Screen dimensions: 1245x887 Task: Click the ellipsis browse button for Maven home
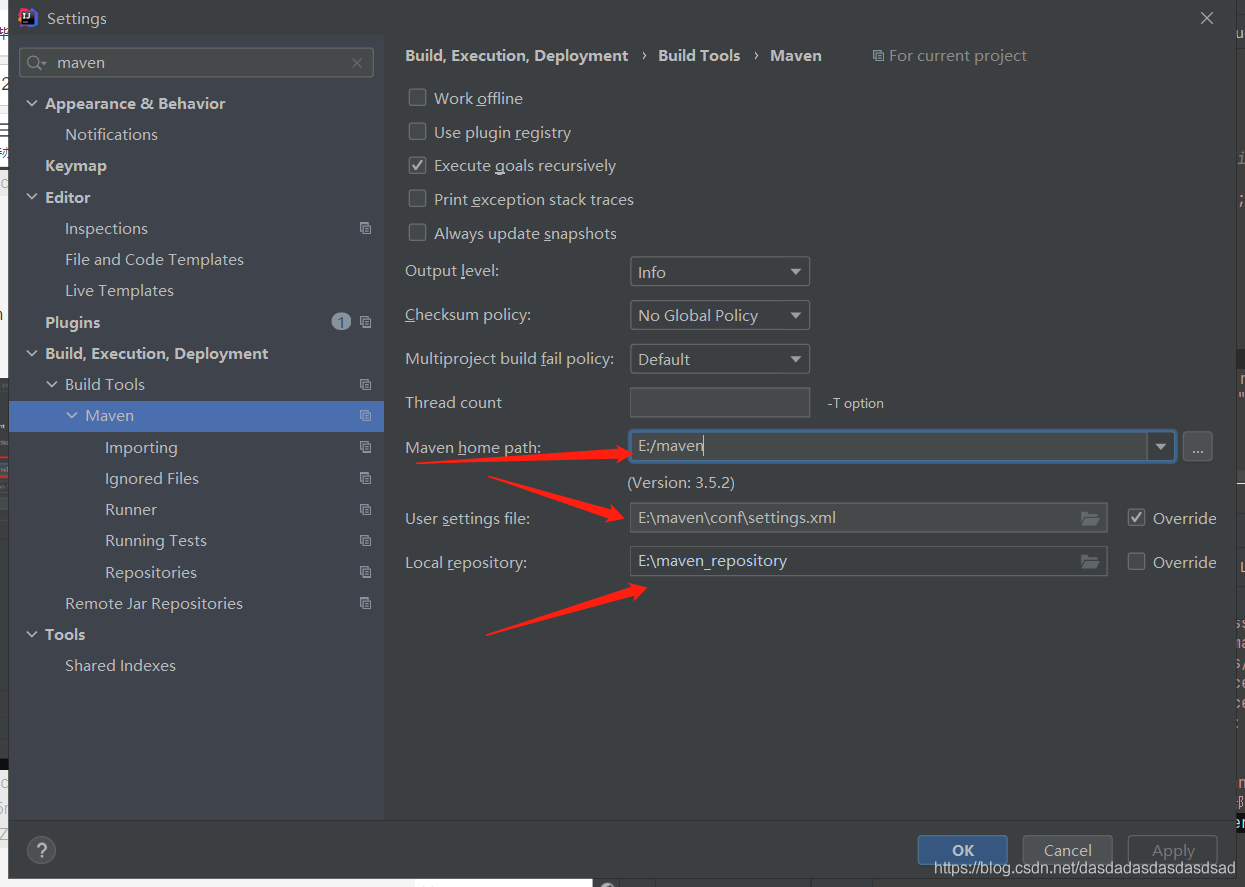pos(1197,447)
